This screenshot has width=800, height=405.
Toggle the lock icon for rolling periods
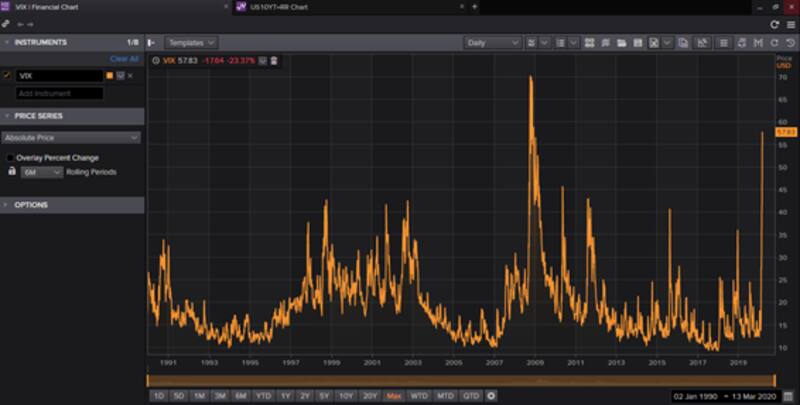tap(12, 172)
